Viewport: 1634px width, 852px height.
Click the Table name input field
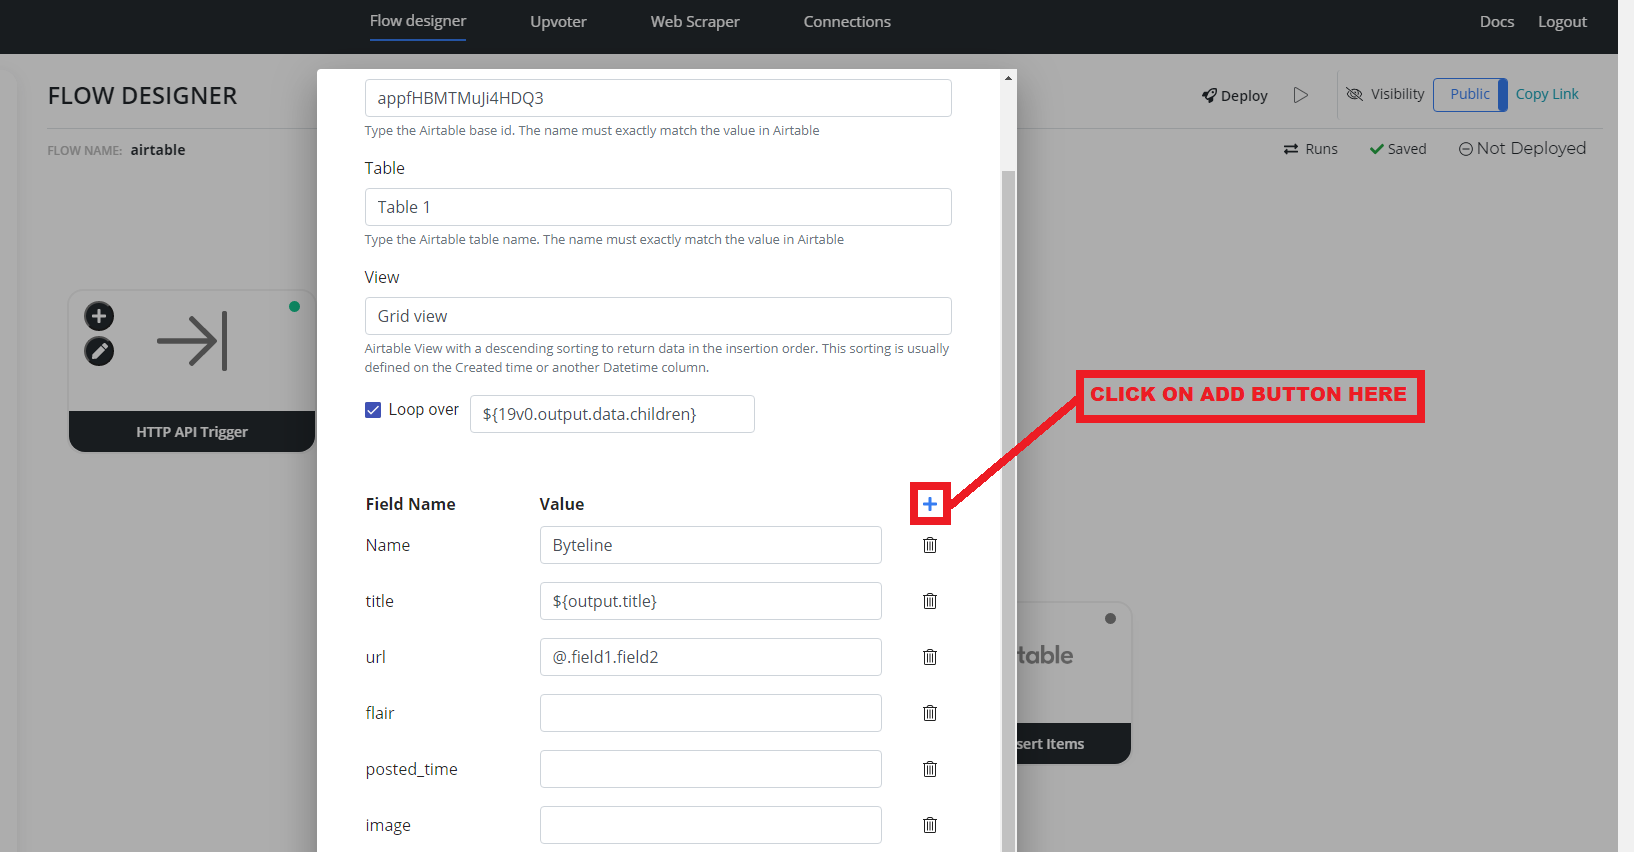tap(658, 207)
